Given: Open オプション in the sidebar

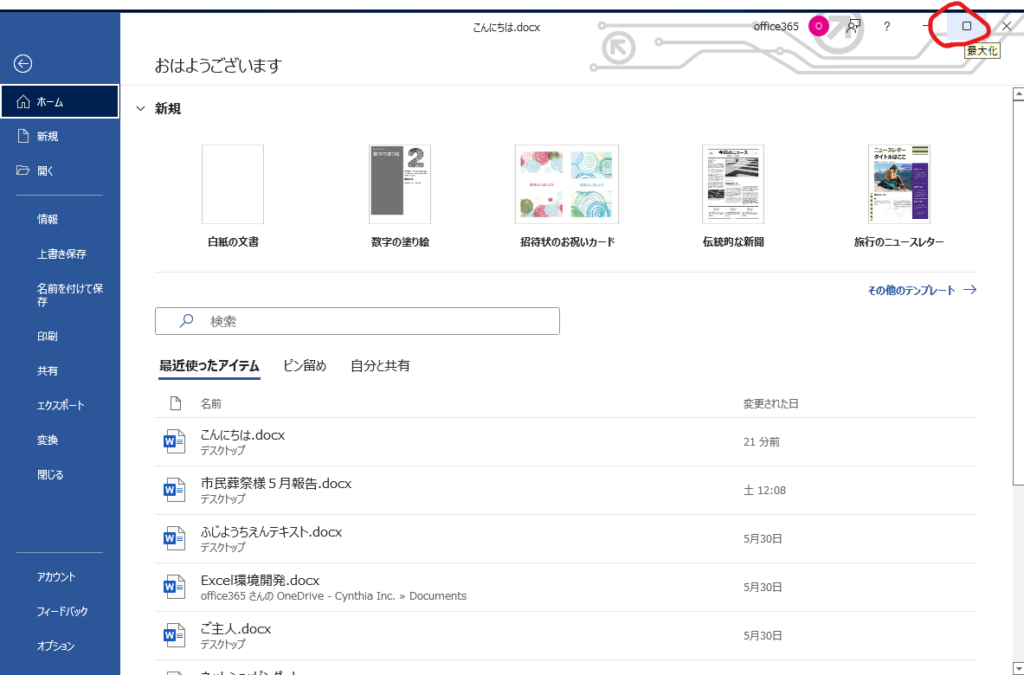Looking at the screenshot, I should (56, 646).
